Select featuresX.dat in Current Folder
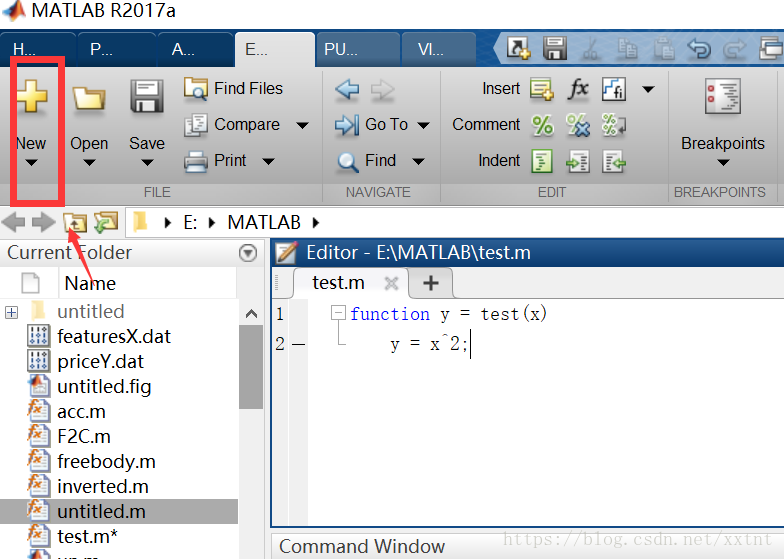This screenshot has width=784, height=559. coord(114,336)
